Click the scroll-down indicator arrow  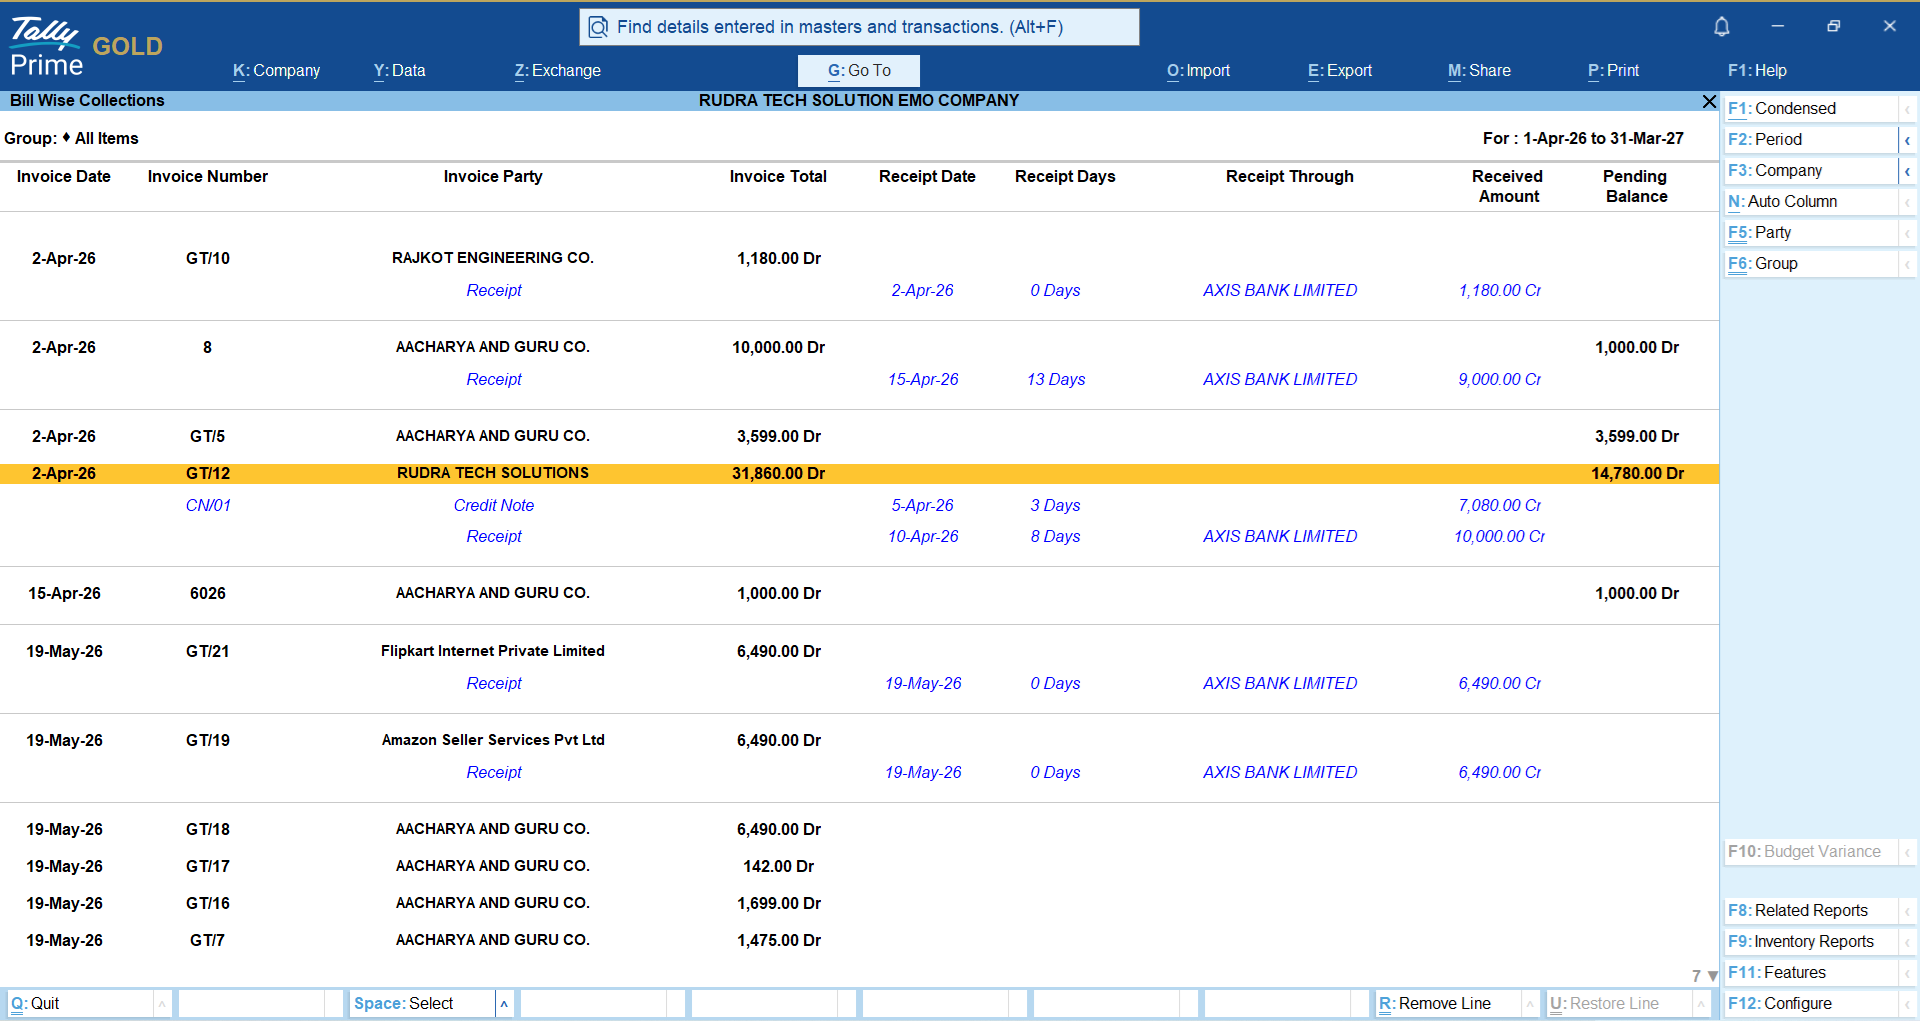click(1712, 976)
